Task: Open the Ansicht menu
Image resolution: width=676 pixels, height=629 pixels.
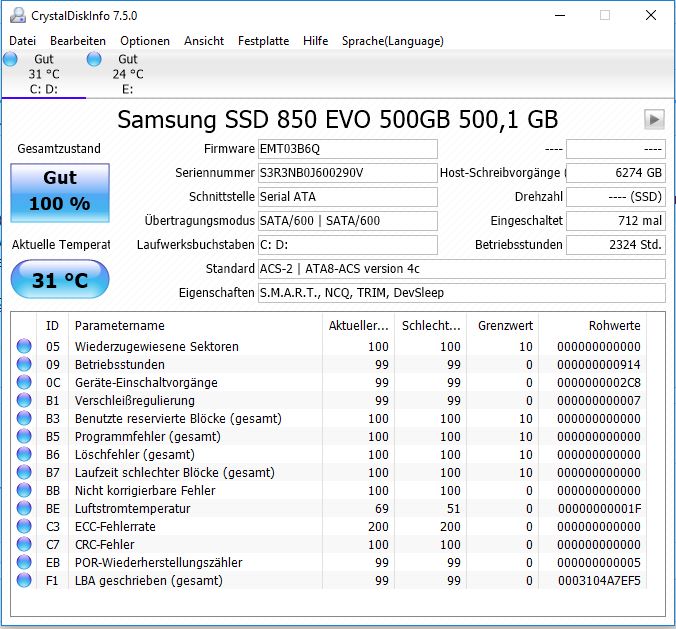Action: point(204,41)
